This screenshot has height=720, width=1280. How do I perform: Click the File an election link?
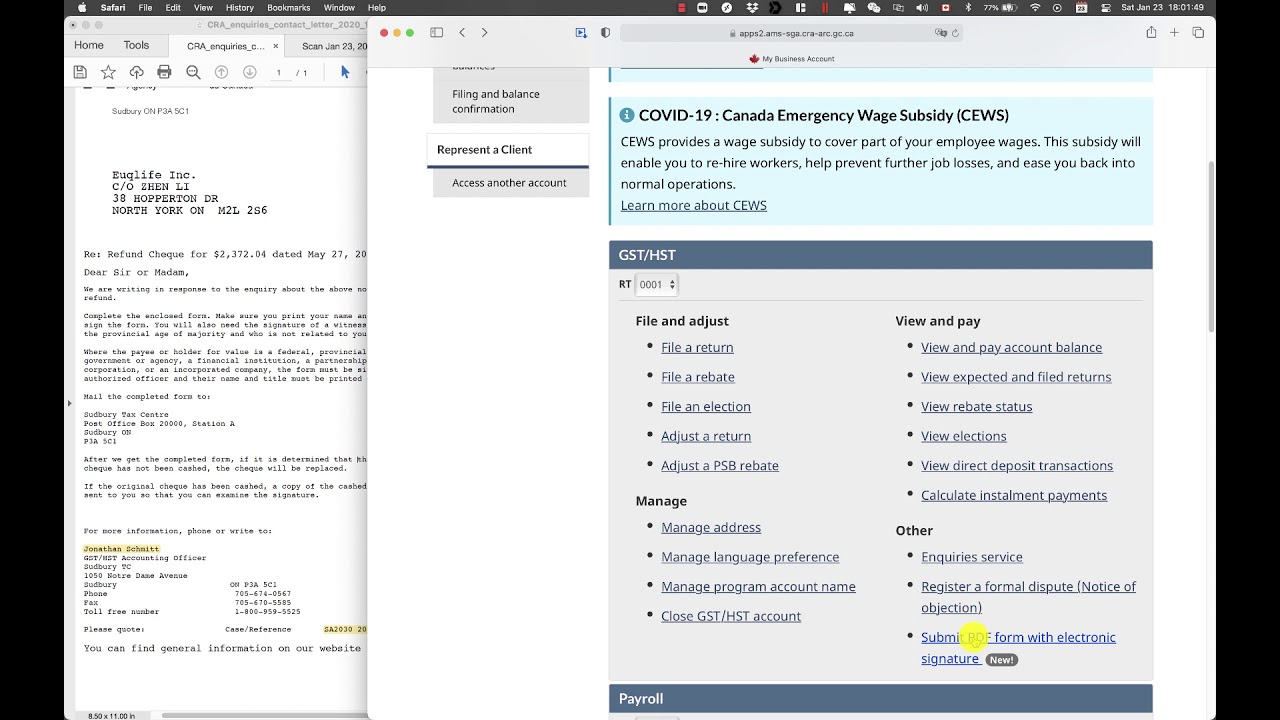[706, 406]
